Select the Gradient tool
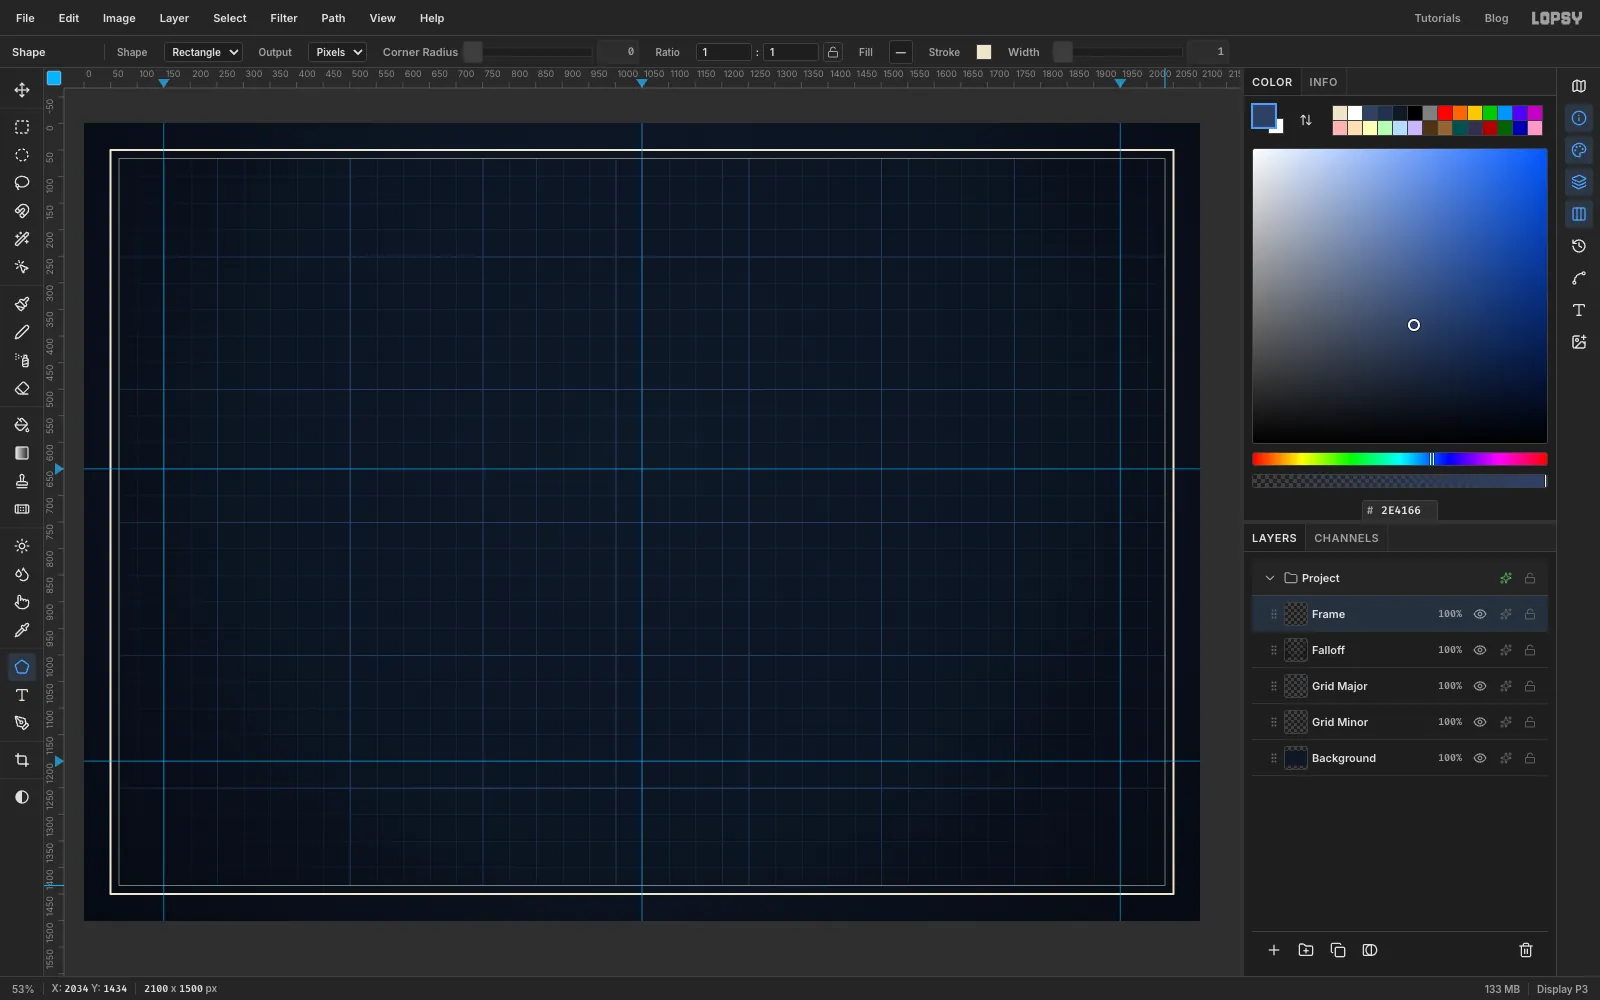The width and height of the screenshot is (1600, 1000). [22, 453]
